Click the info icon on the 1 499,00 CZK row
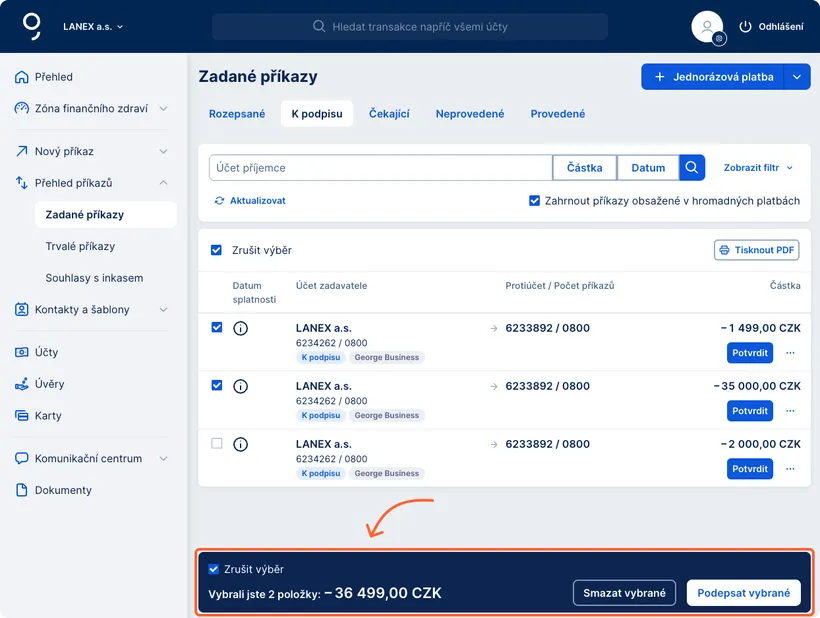Screen dimensions: 820x618 (240, 328)
